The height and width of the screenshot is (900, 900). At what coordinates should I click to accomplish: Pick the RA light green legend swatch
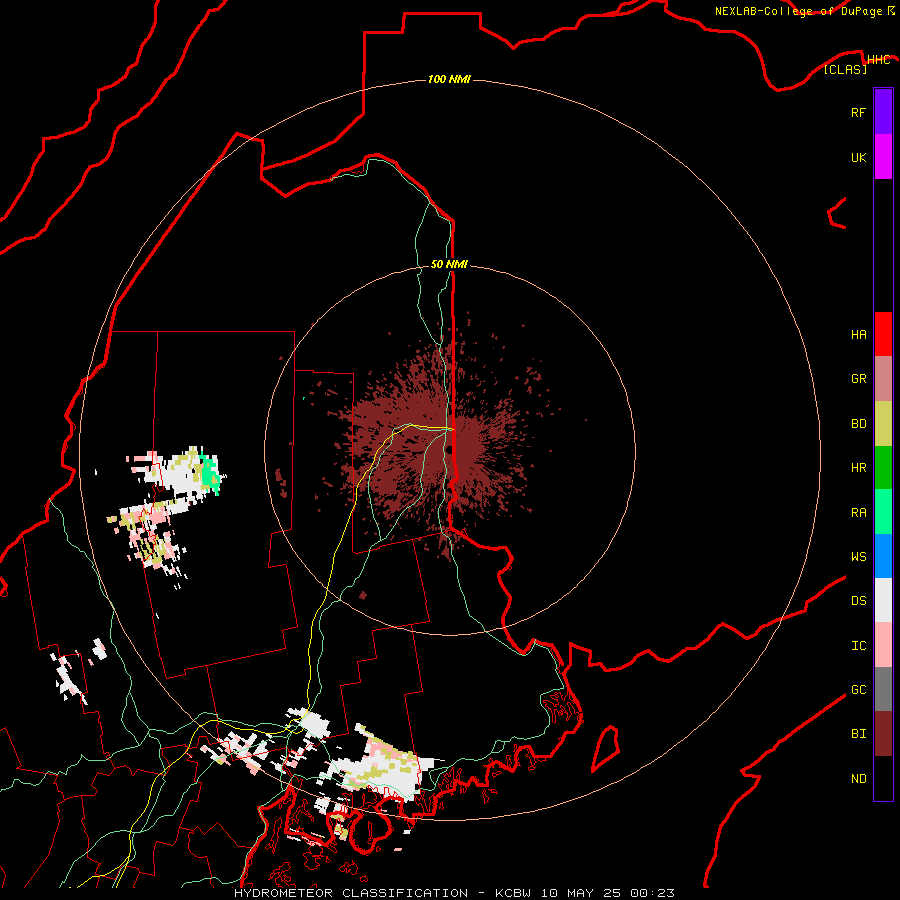pos(883,512)
